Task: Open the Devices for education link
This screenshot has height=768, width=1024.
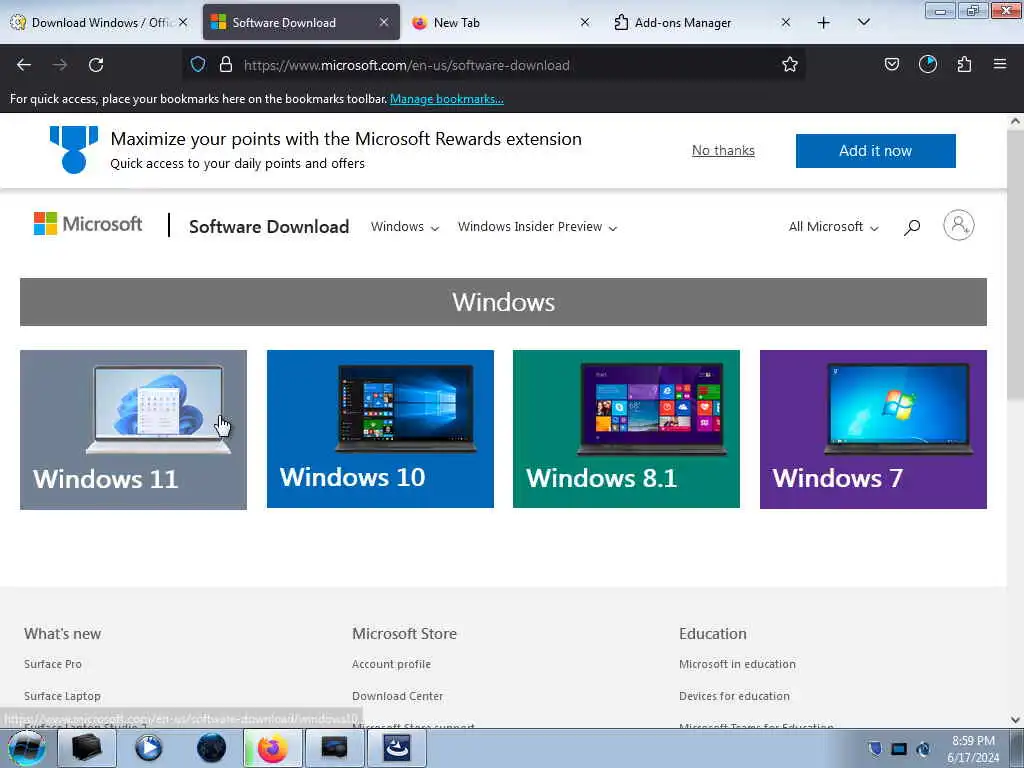Action: (x=734, y=696)
